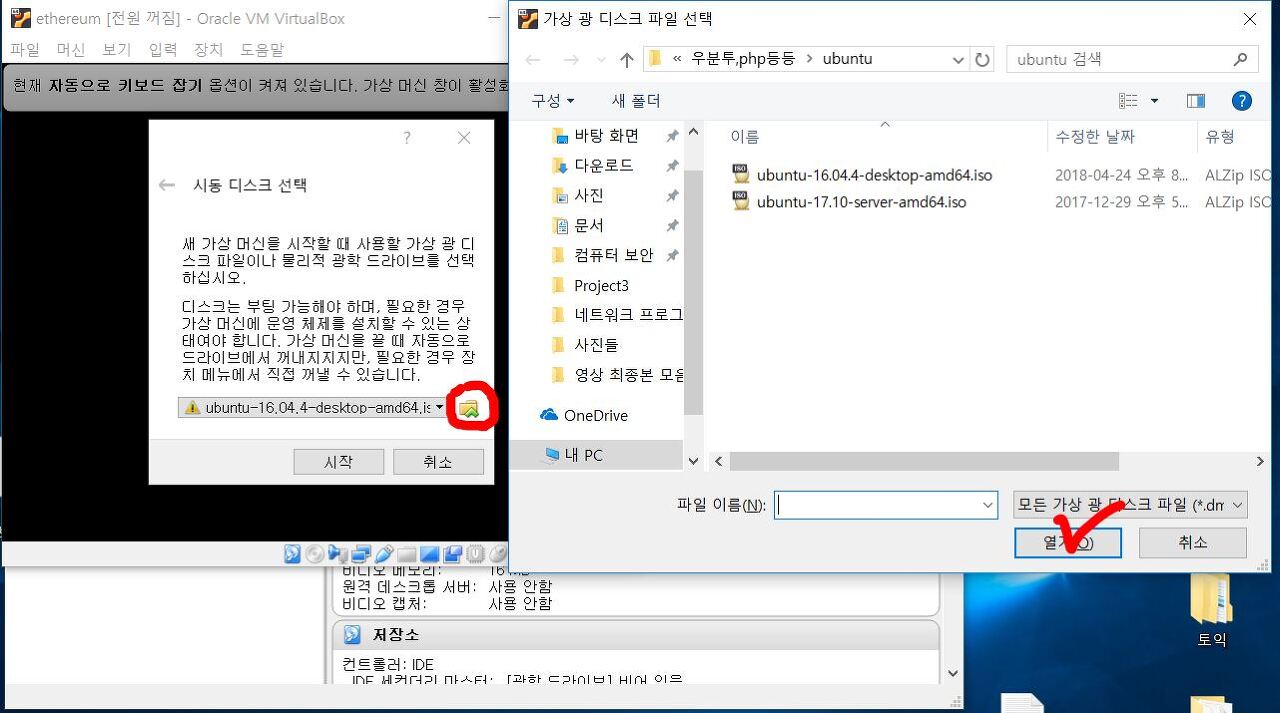Image resolution: width=1280 pixels, height=713 pixels.
Task: Open the 입력 menu in VirtualBox
Action: point(162,49)
